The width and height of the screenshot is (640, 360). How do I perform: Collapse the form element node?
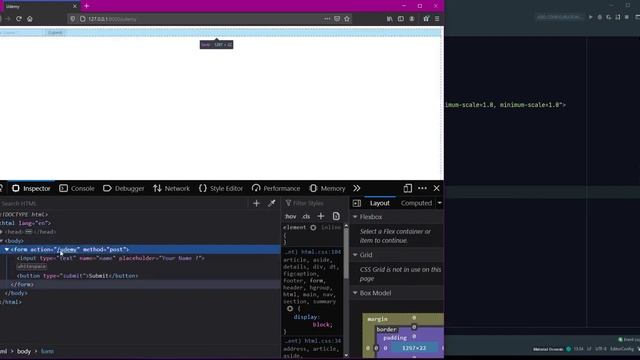[7, 249]
